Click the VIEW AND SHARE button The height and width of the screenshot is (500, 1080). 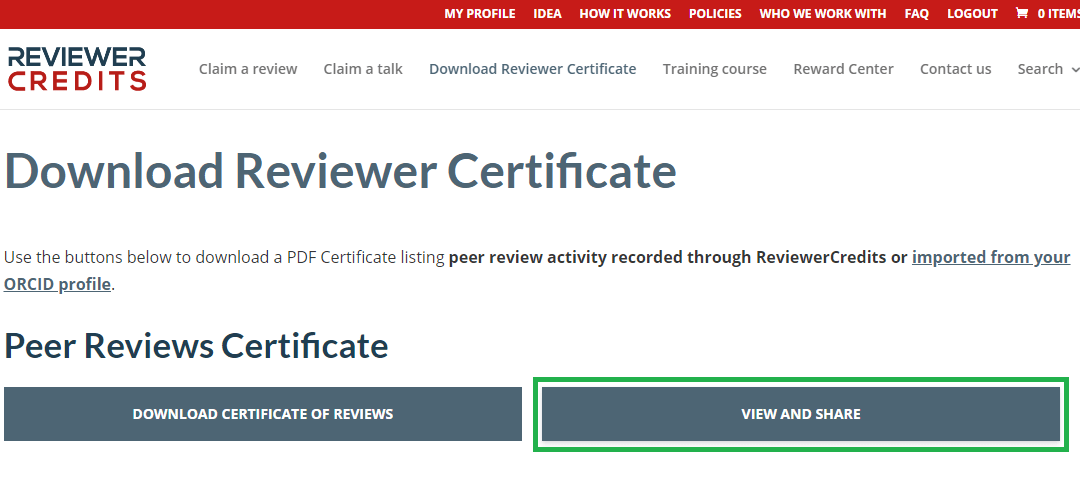[801, 414]
